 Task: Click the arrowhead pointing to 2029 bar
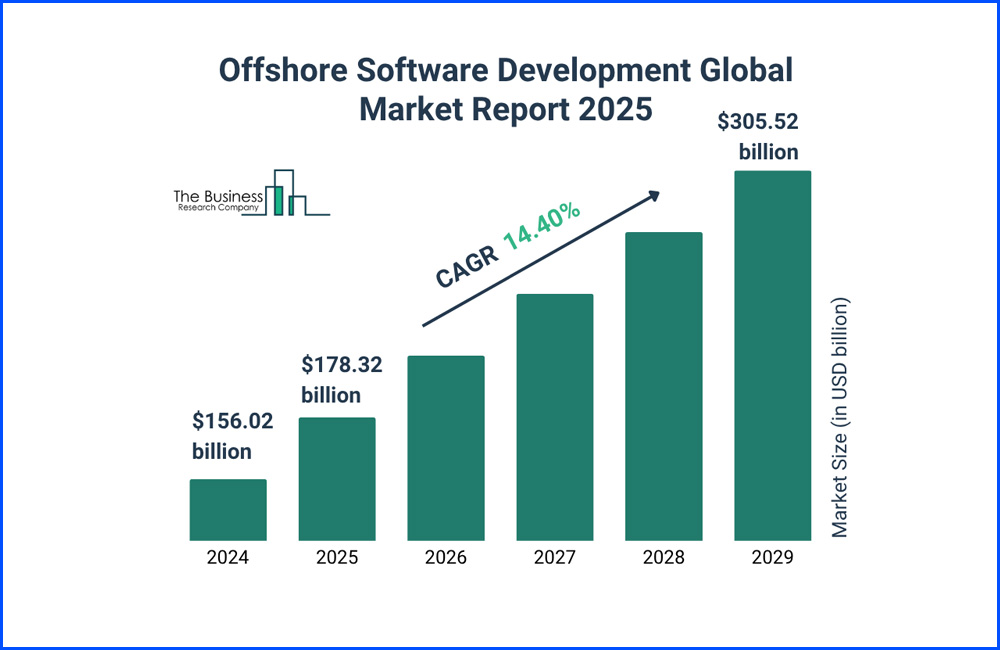[x=653, y=197]
